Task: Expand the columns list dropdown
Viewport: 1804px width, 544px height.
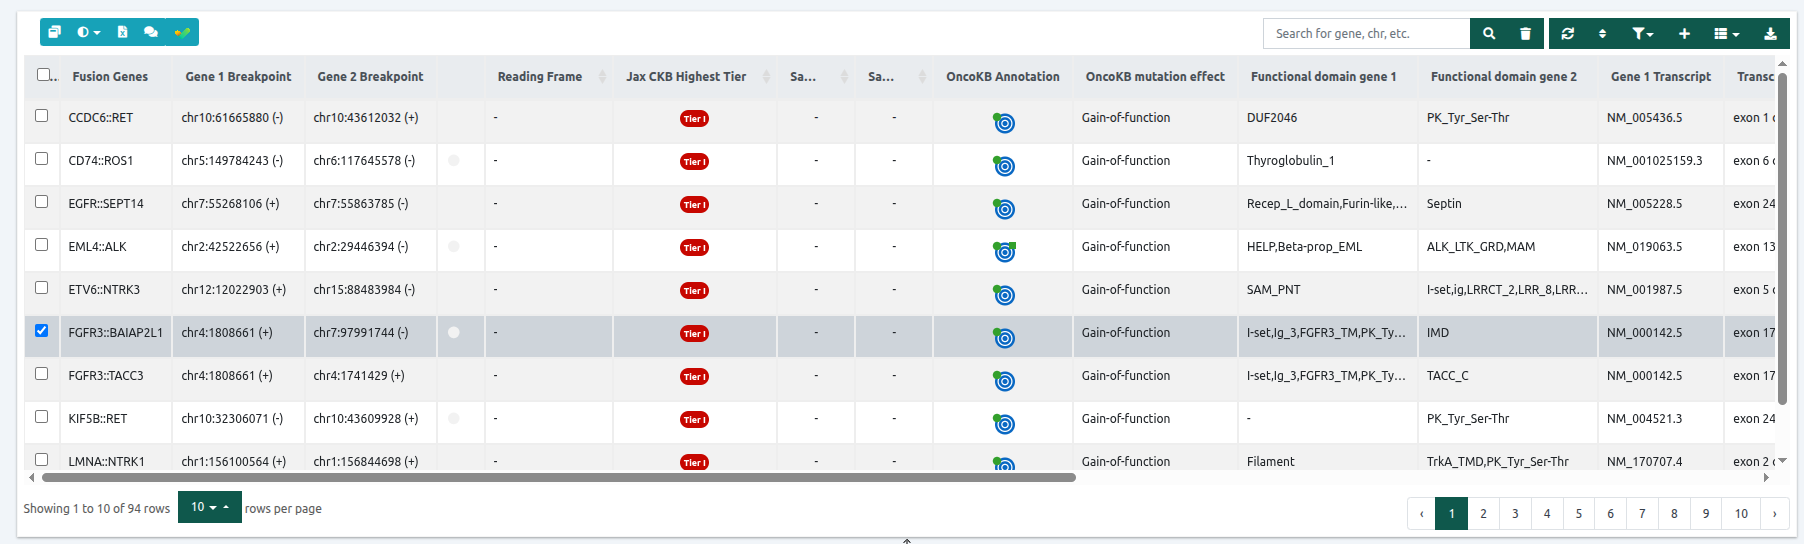Action: [x=1726, y=33]
